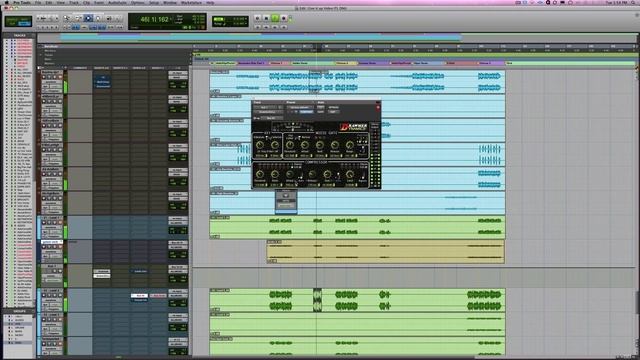Open the File menu
The image size is (640, 360).
(38, 2)
